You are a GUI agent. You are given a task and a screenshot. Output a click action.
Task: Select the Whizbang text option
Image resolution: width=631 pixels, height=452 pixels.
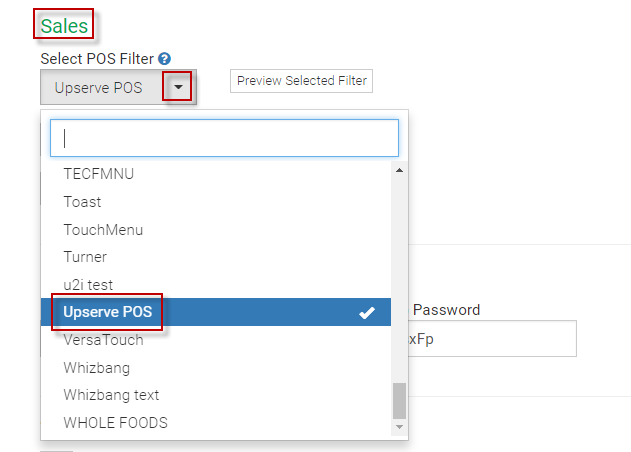pyautogui.click(x=111, y=395)
